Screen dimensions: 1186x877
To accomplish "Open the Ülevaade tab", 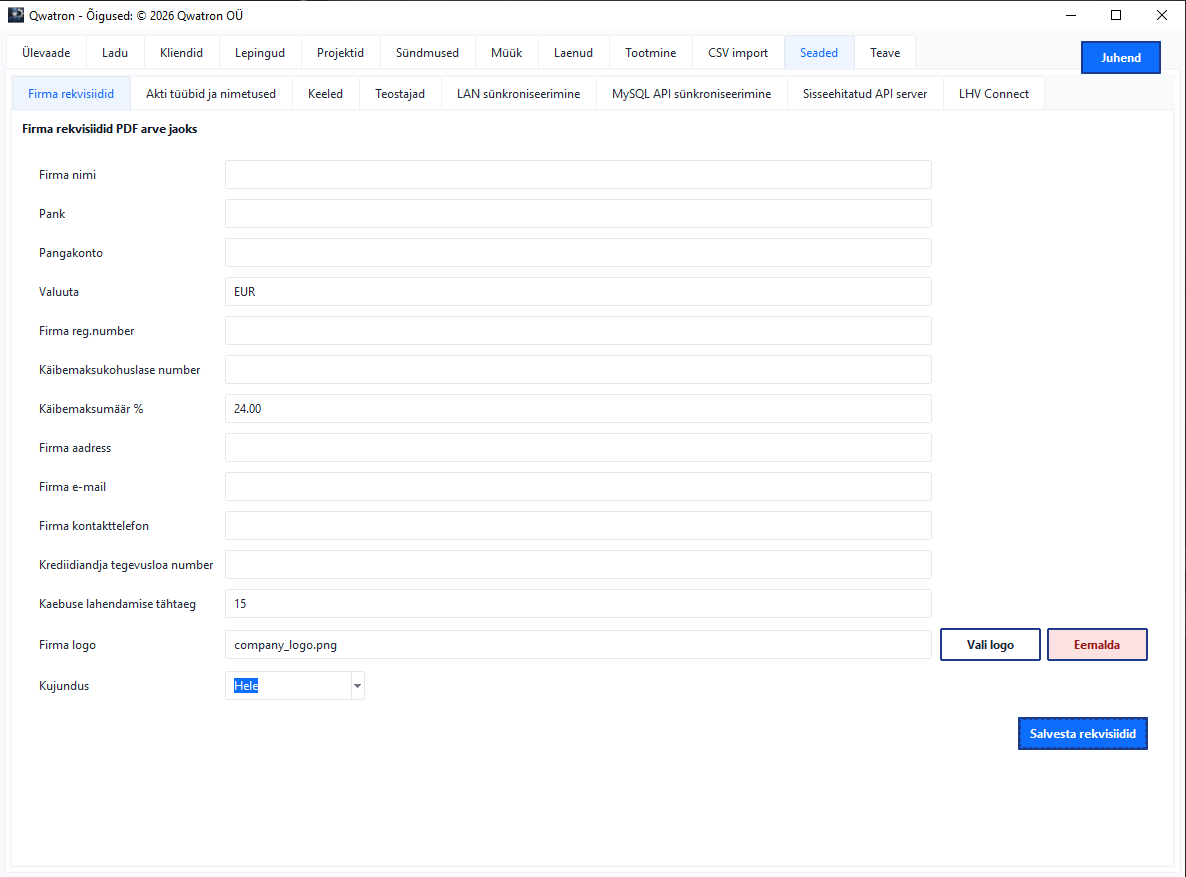I will (x=46, y=53).
